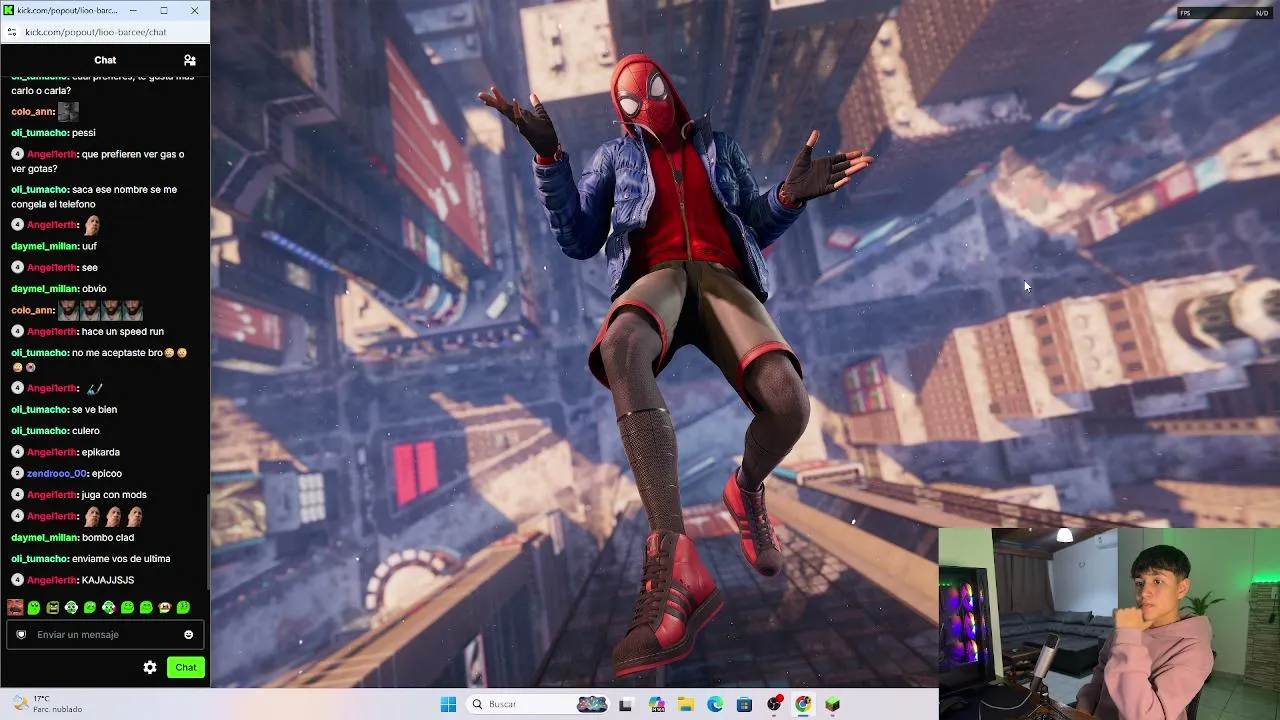Open the emoji picker in message box
Image resolution: width=1280 pixels, height=720 pixels.
(188, 635)
